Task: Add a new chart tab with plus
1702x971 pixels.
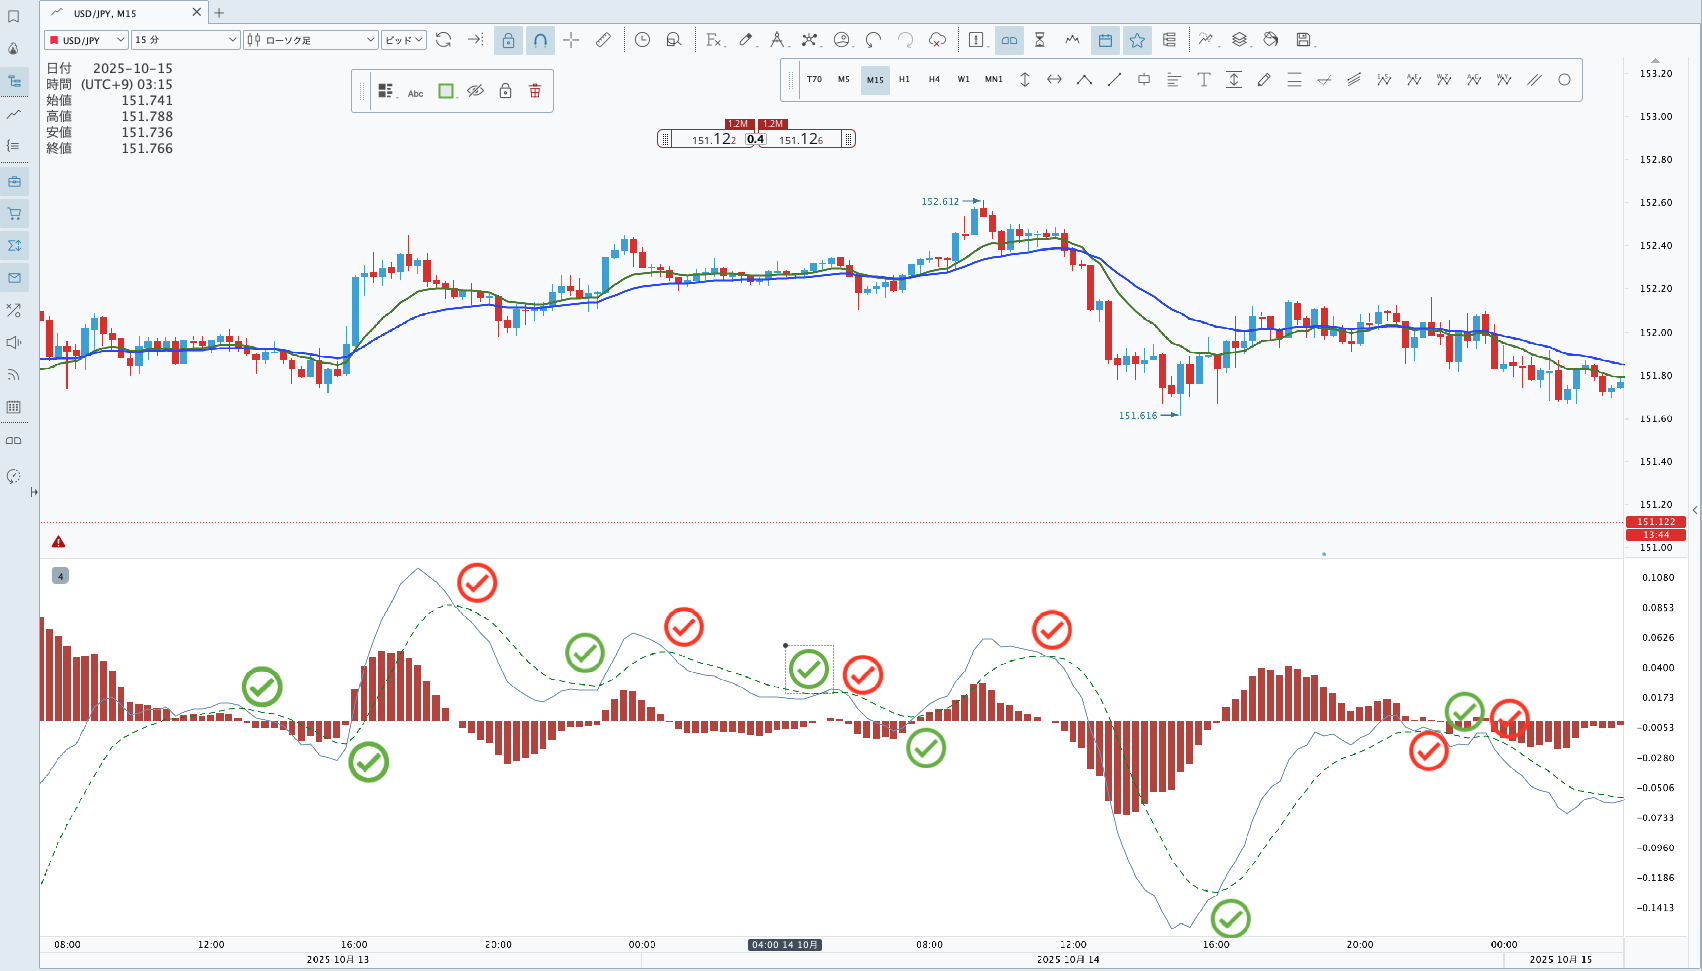Action: point(219,13)
